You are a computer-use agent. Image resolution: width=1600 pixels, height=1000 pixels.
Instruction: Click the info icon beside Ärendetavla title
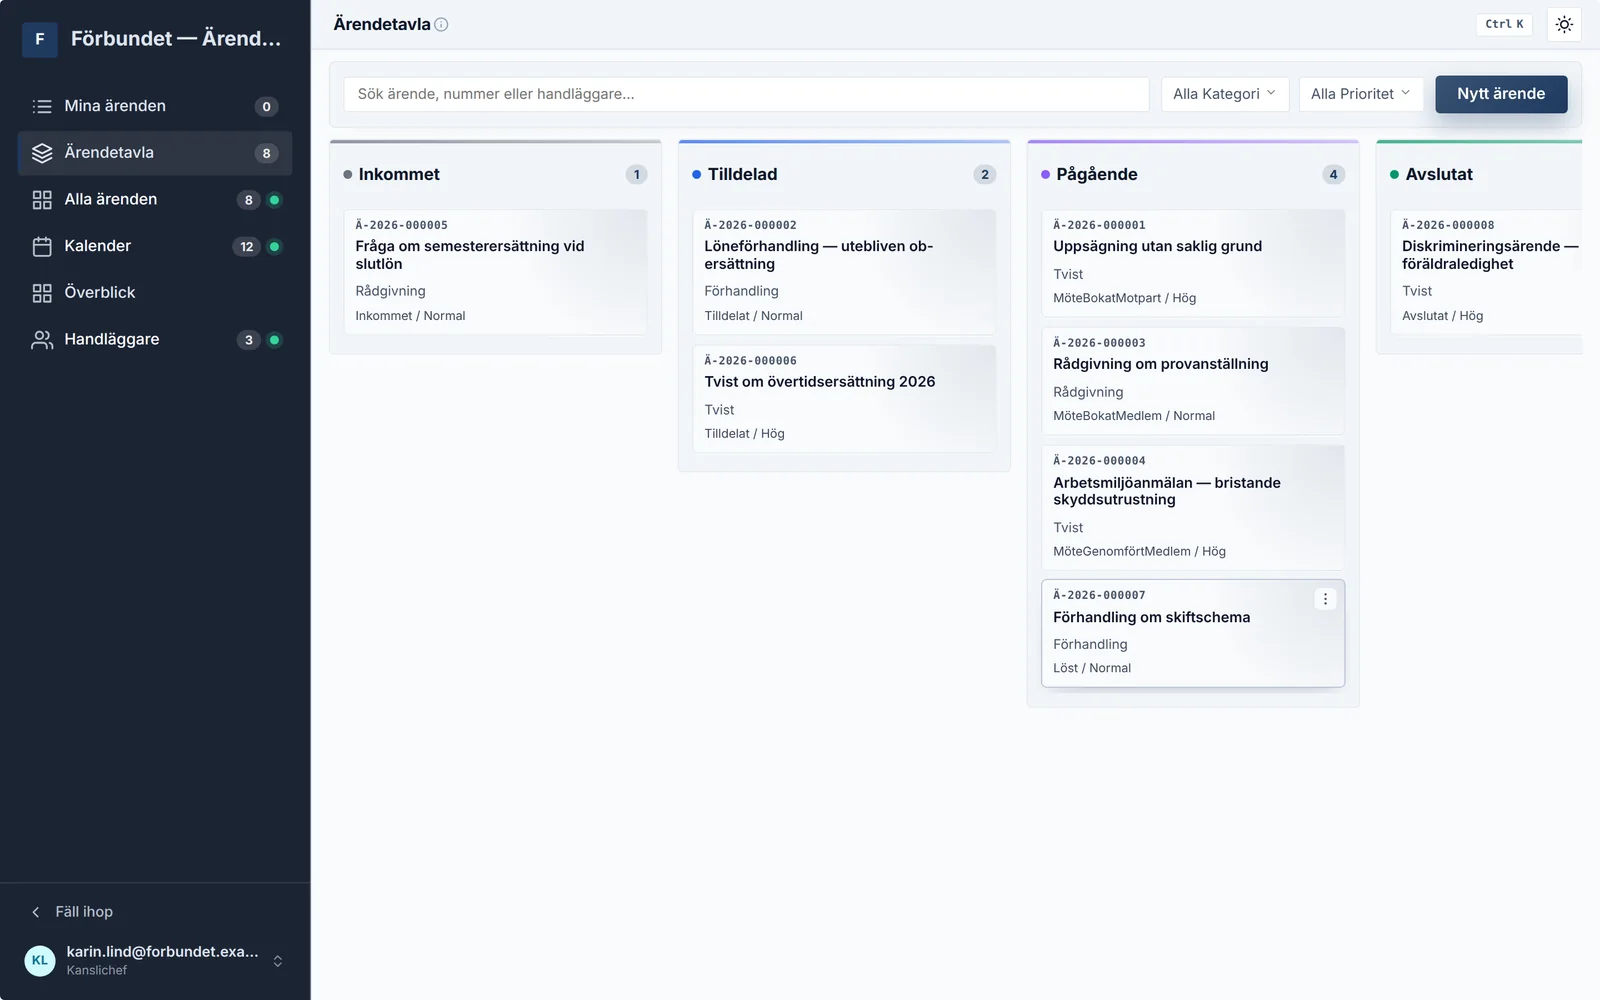click(x=441, y=25)
